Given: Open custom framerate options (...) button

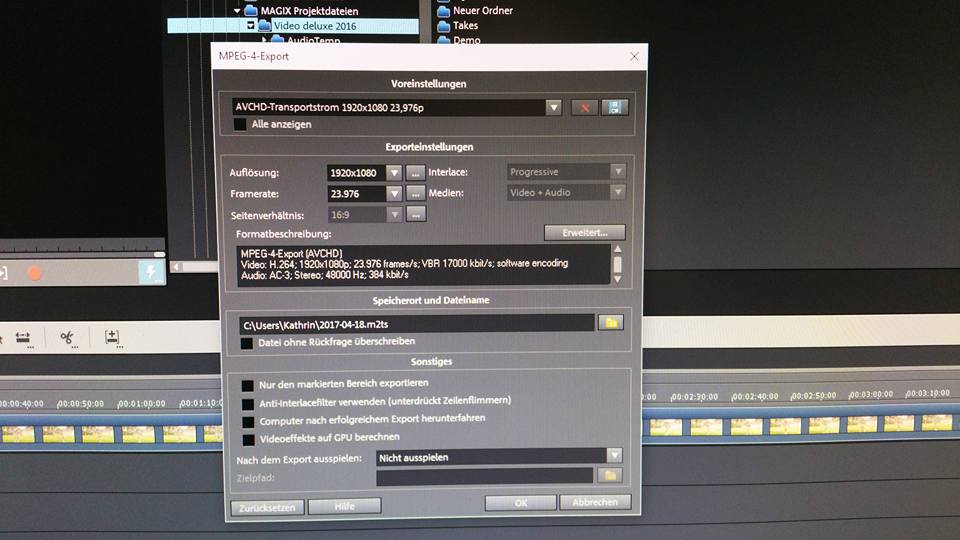Looking at the screenshot, I should point(416,193).
